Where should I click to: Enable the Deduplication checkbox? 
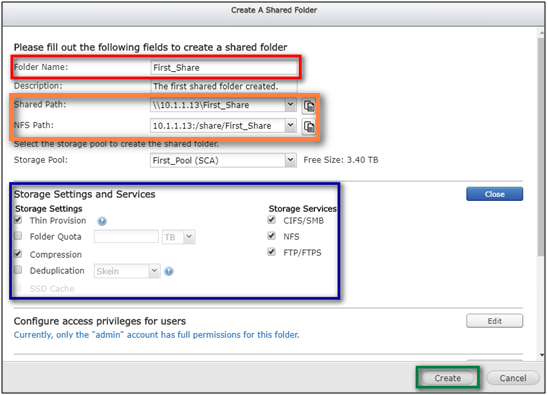click(18, 270)
